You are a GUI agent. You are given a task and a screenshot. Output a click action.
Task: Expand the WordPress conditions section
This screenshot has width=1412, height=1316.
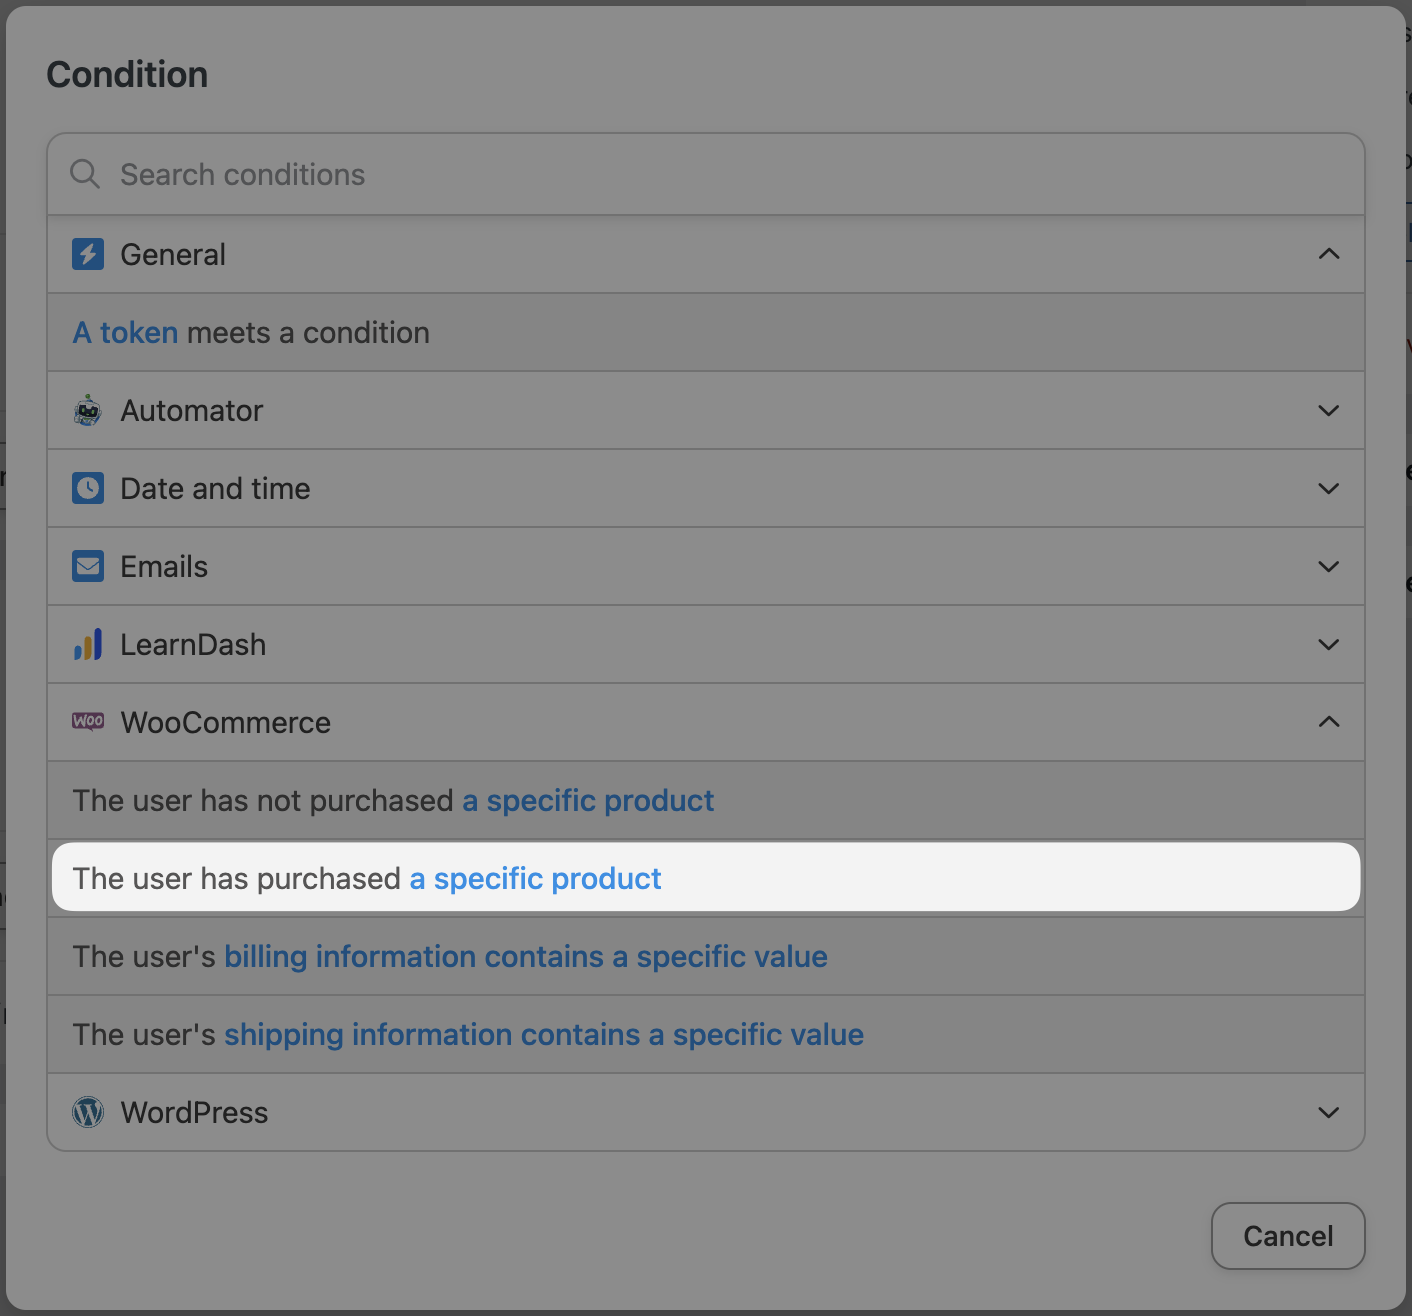pos(1328,1112)
